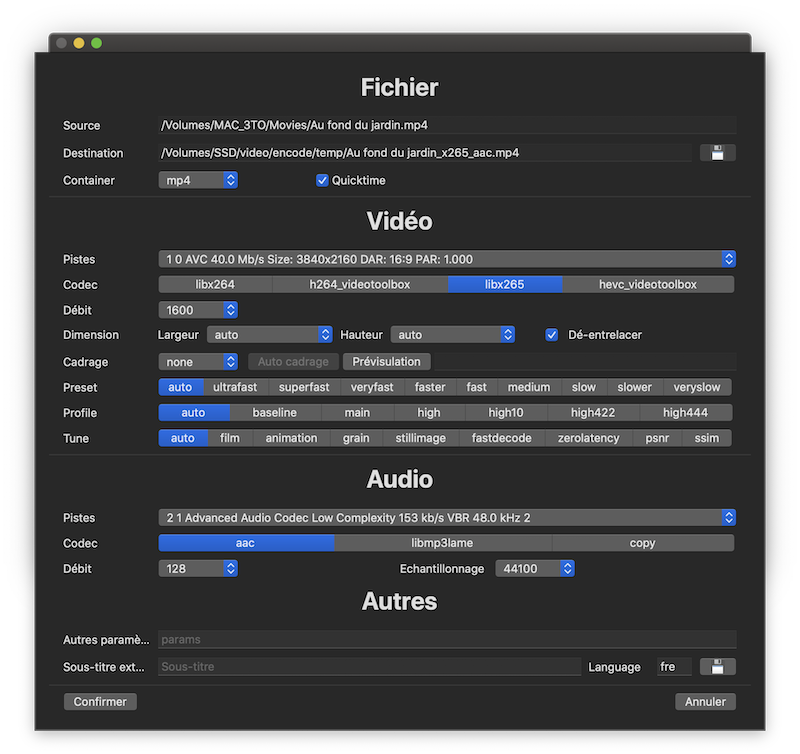Open the Echantillonnage 44100 dropdown

(x=535, y=568)
